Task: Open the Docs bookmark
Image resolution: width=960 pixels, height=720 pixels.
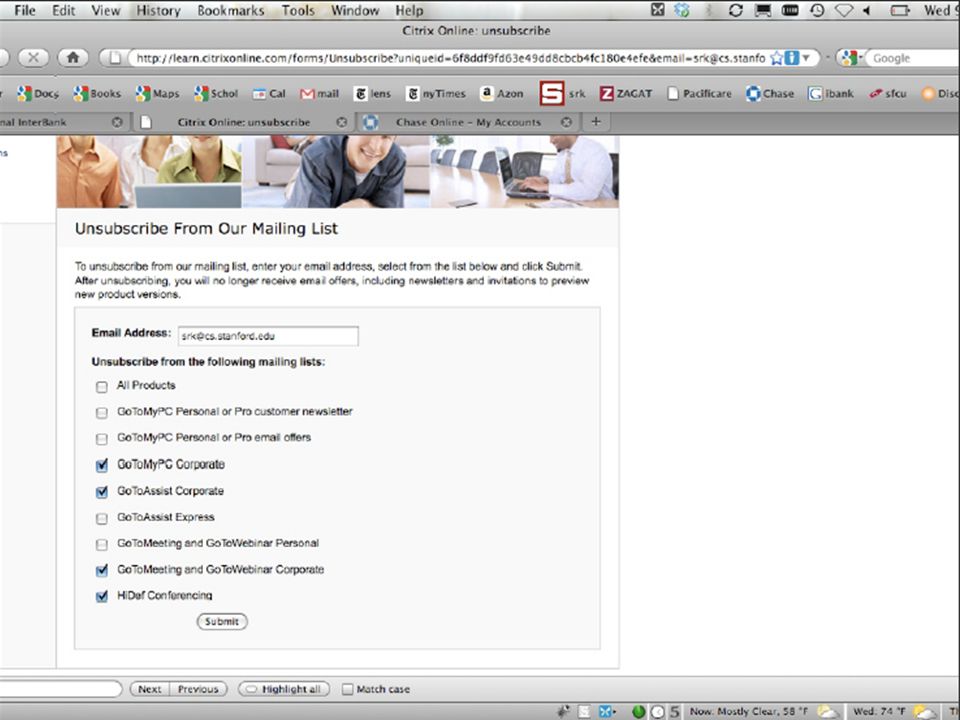Action: click(x=38, y=94)
